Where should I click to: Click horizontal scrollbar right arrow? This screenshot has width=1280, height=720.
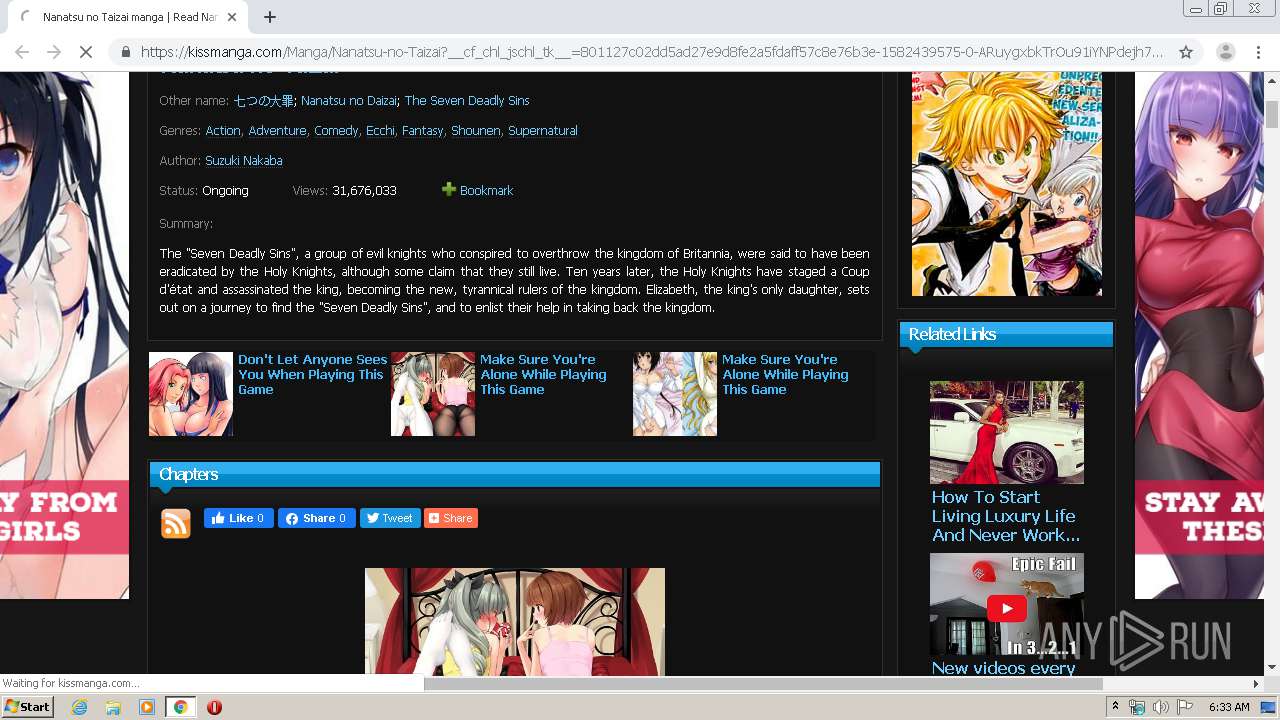tap(1256, 684)
